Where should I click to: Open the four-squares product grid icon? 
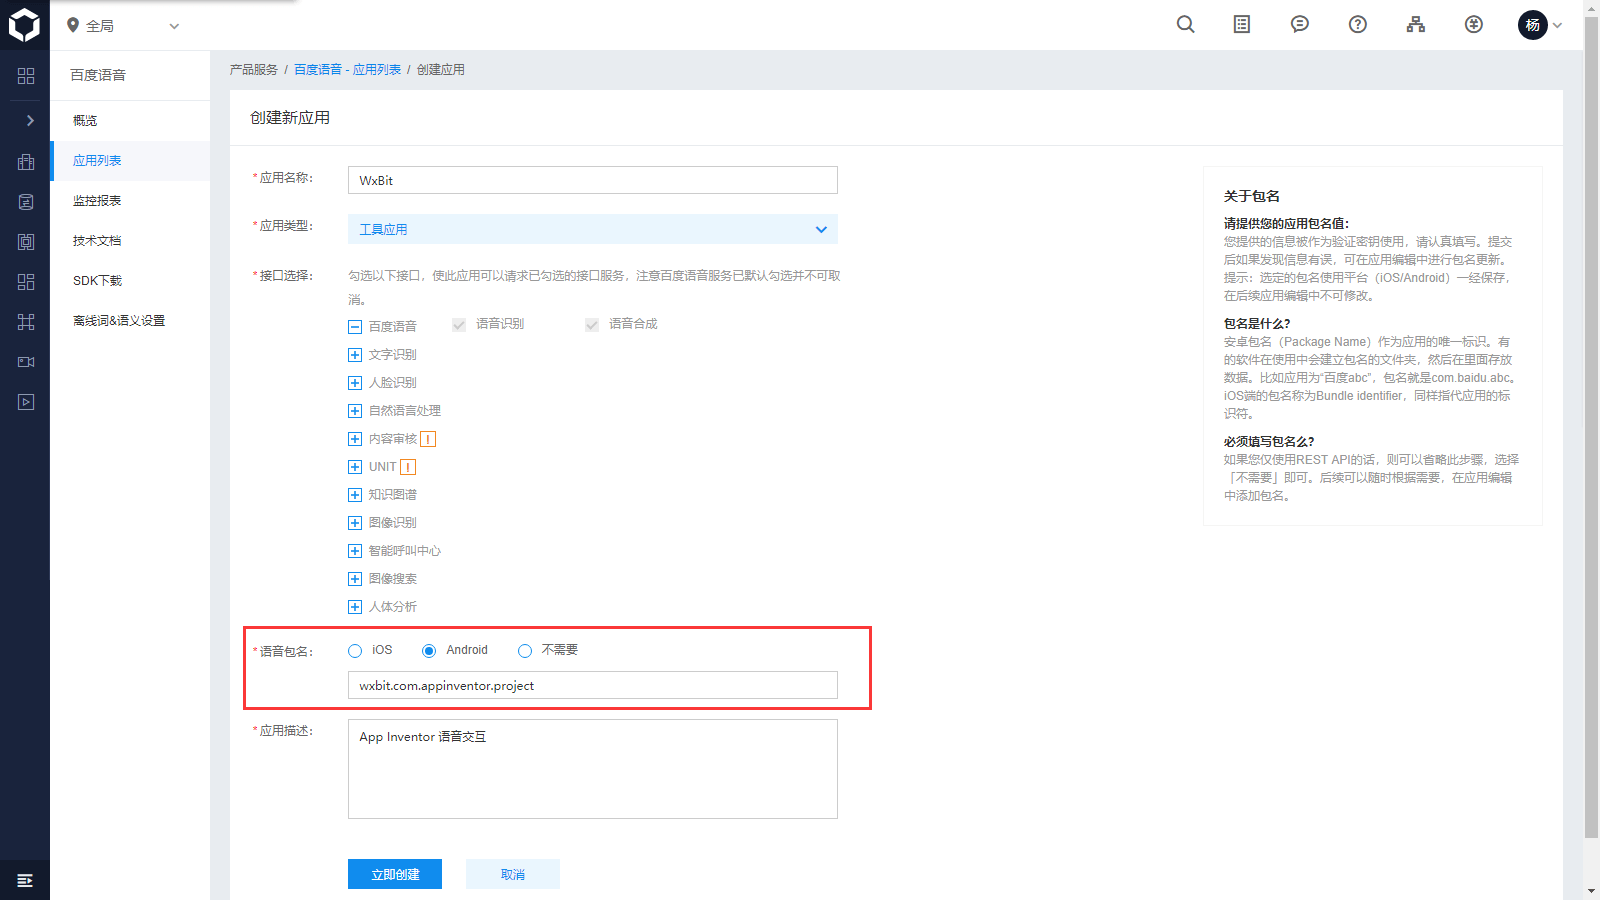point(26,76)
